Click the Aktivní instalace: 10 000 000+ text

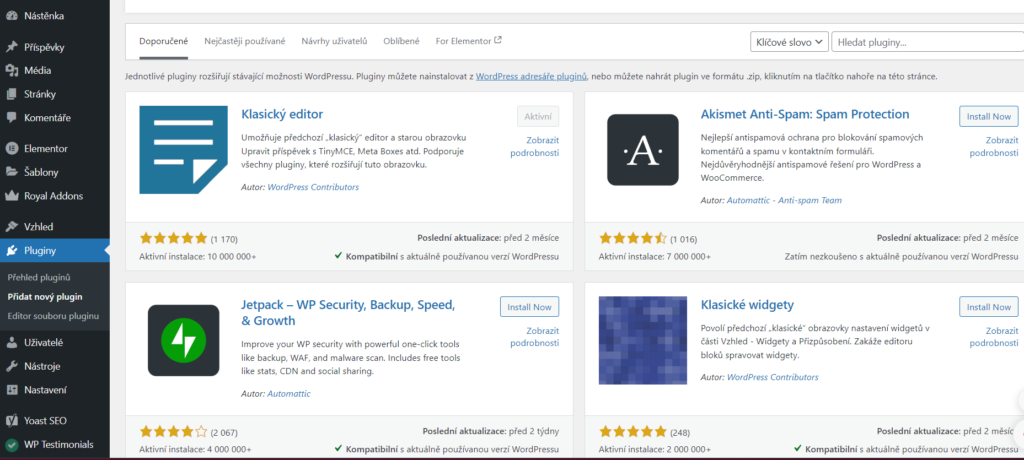click(198, 256)
